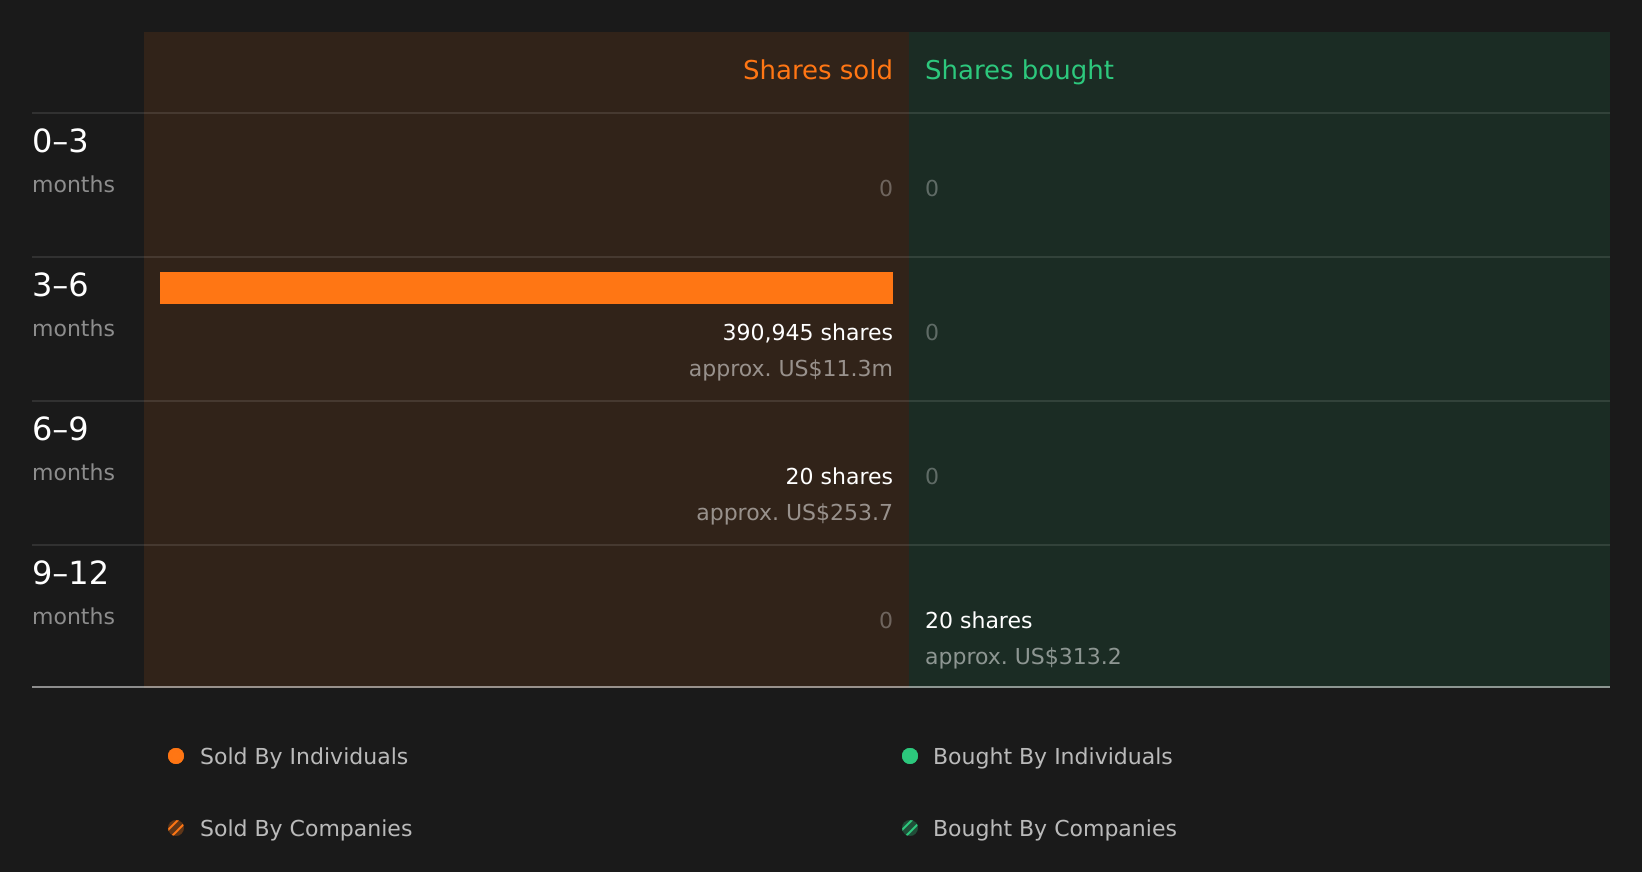Click the approx. US$313.2 value

[1023, 657]
